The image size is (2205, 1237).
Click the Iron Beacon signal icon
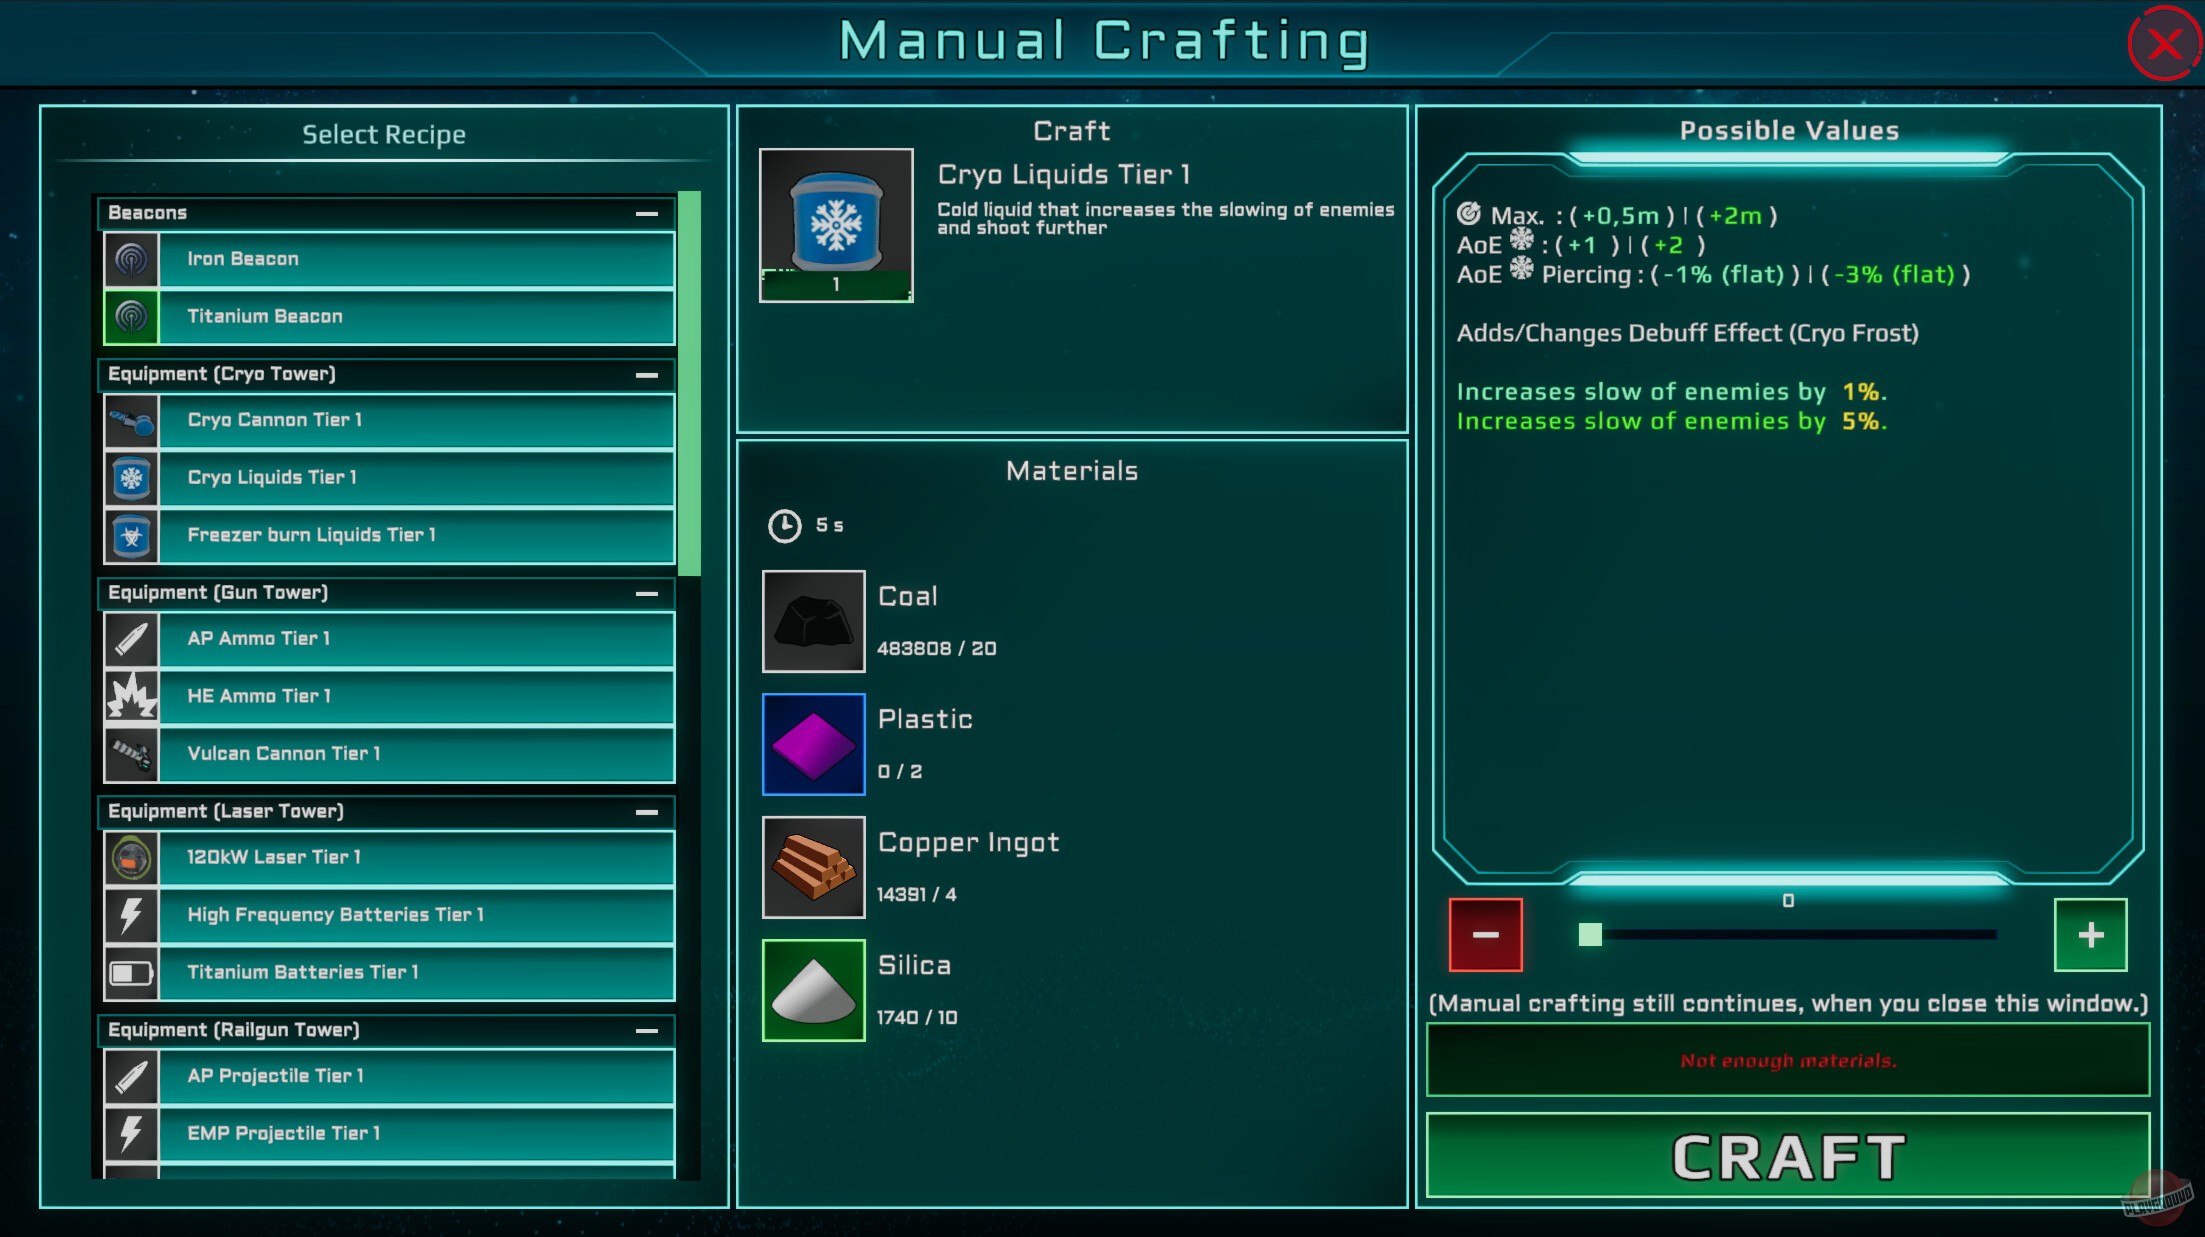pos(133,259)
